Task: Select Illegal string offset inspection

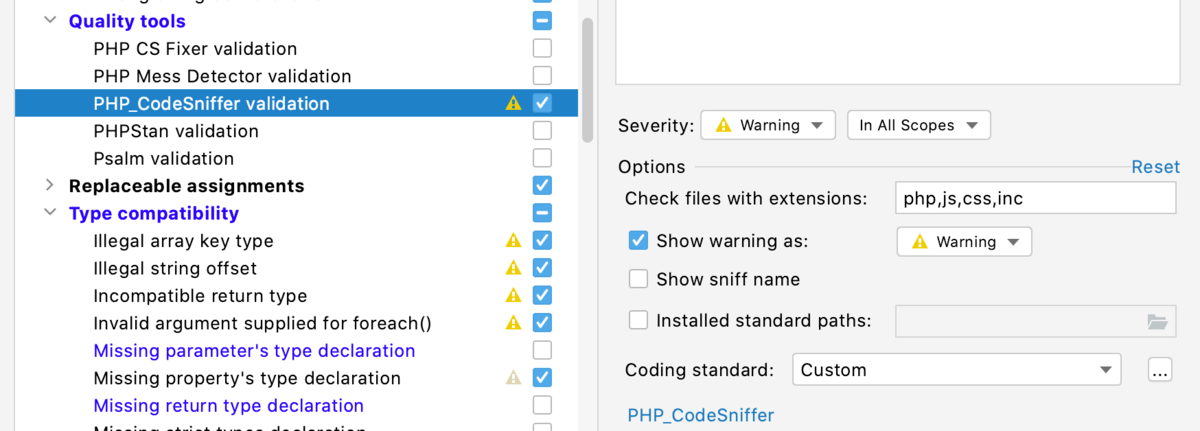Action: pos(175,268)
